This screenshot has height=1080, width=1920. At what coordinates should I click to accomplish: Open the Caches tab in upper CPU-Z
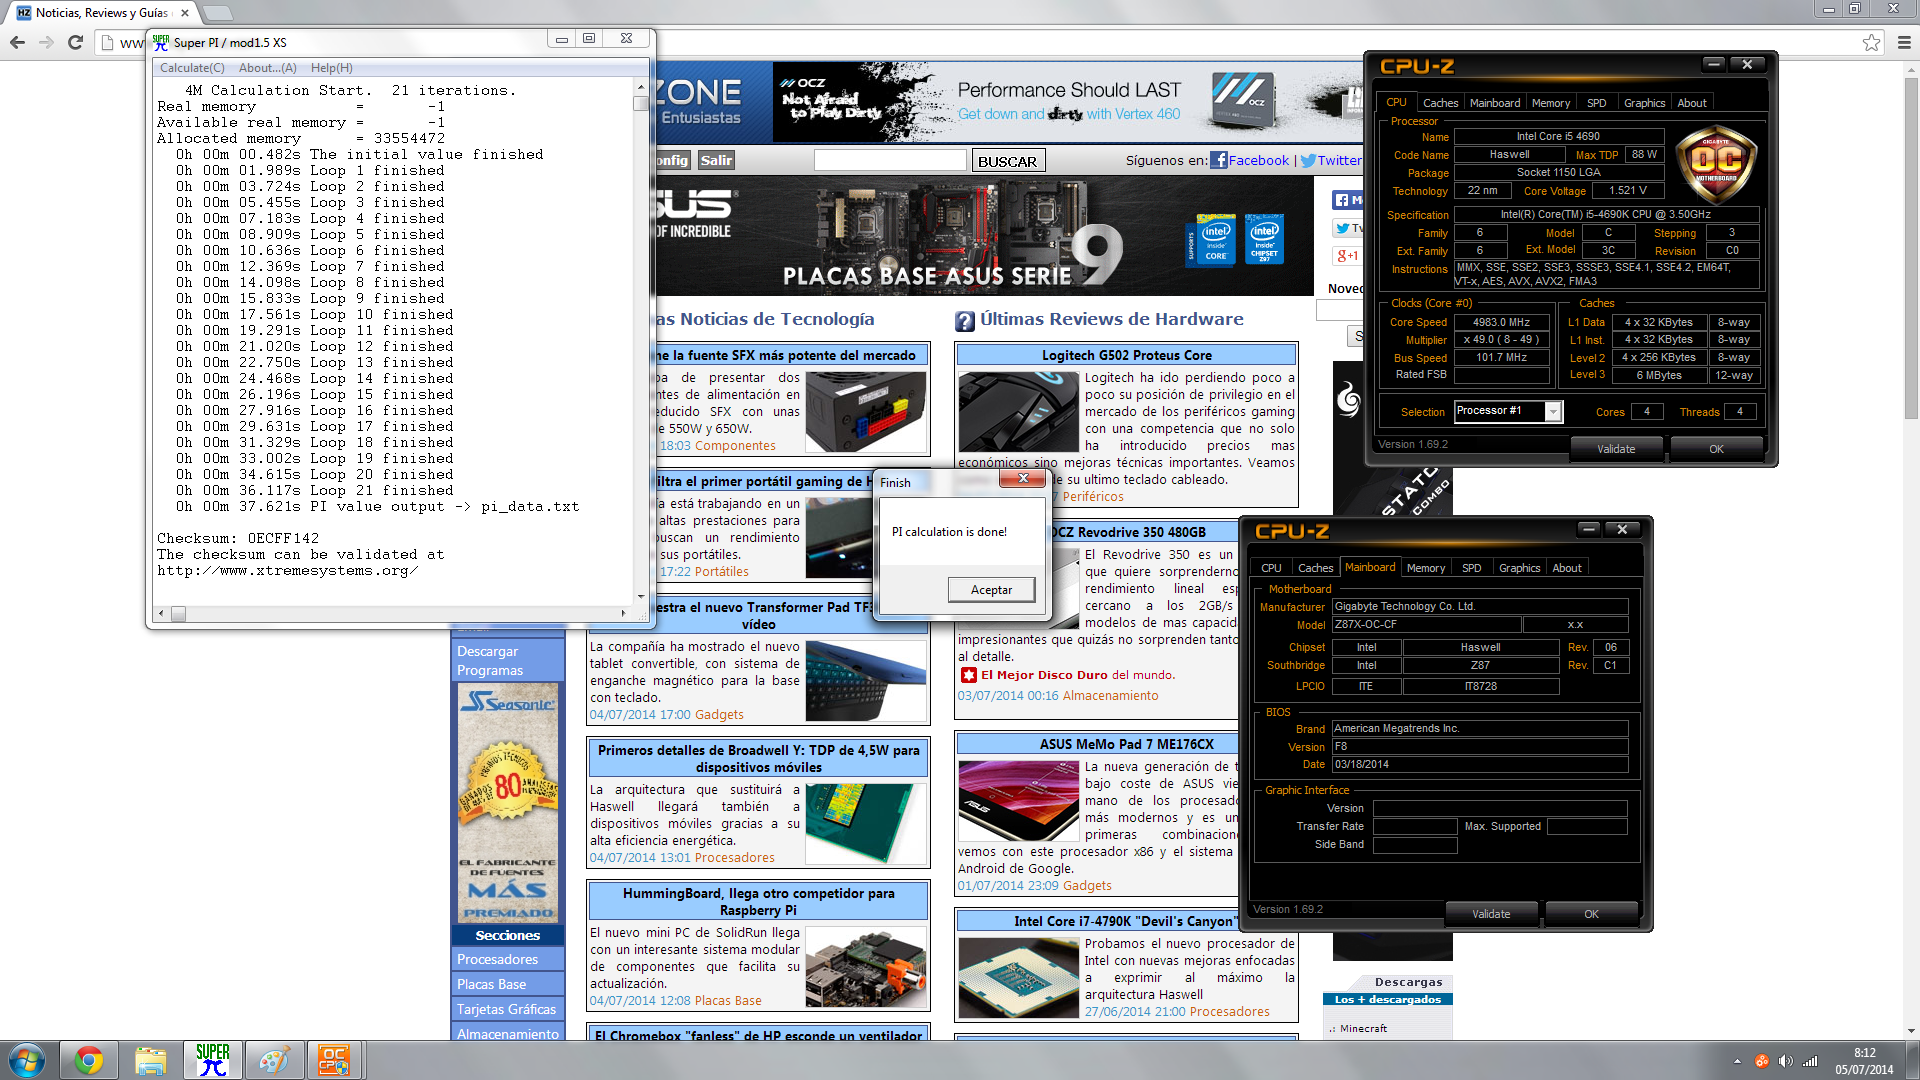tap(1440, 103)
